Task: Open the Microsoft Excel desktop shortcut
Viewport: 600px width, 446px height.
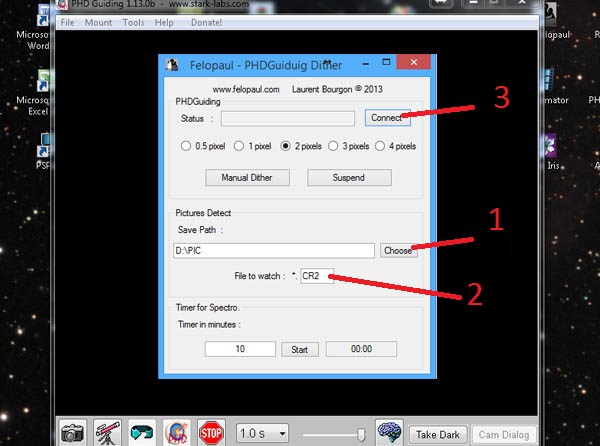Action: [39, 93]
